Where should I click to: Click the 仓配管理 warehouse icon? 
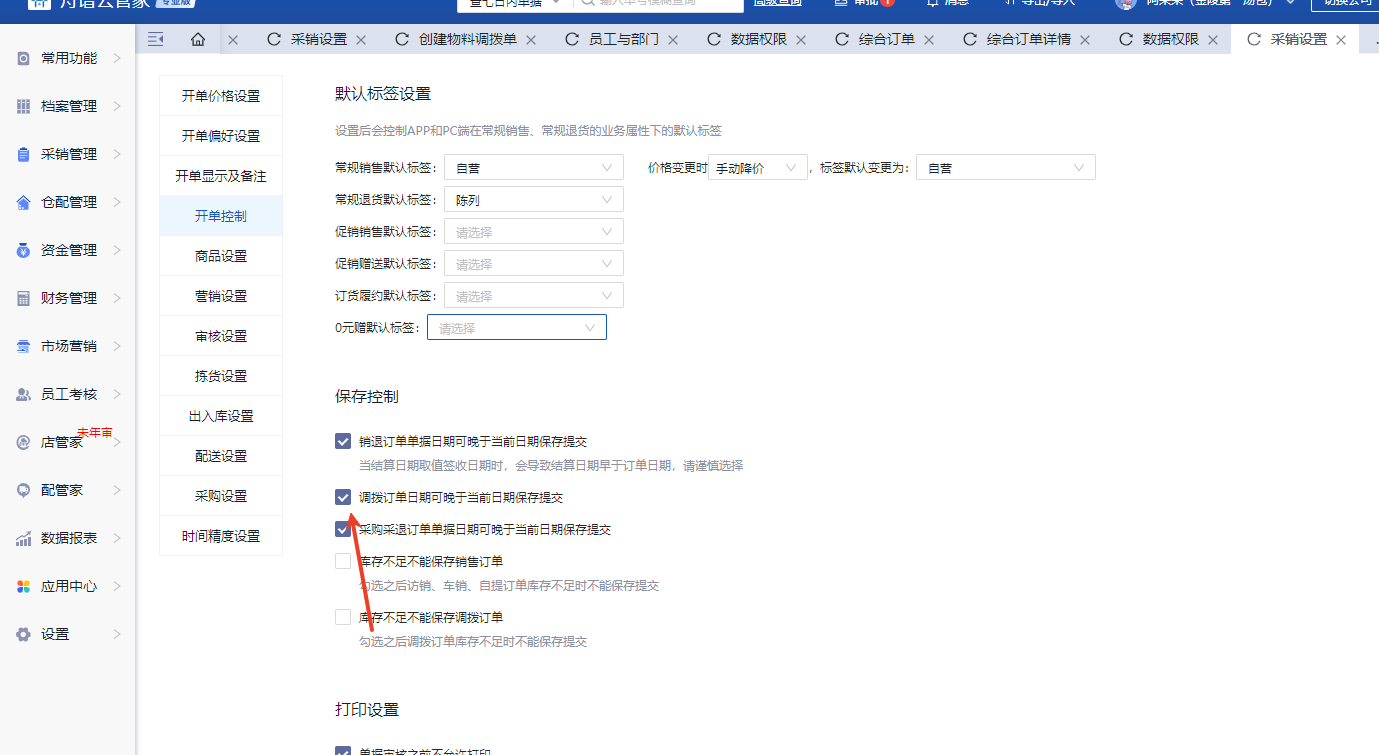pos(24,202)
